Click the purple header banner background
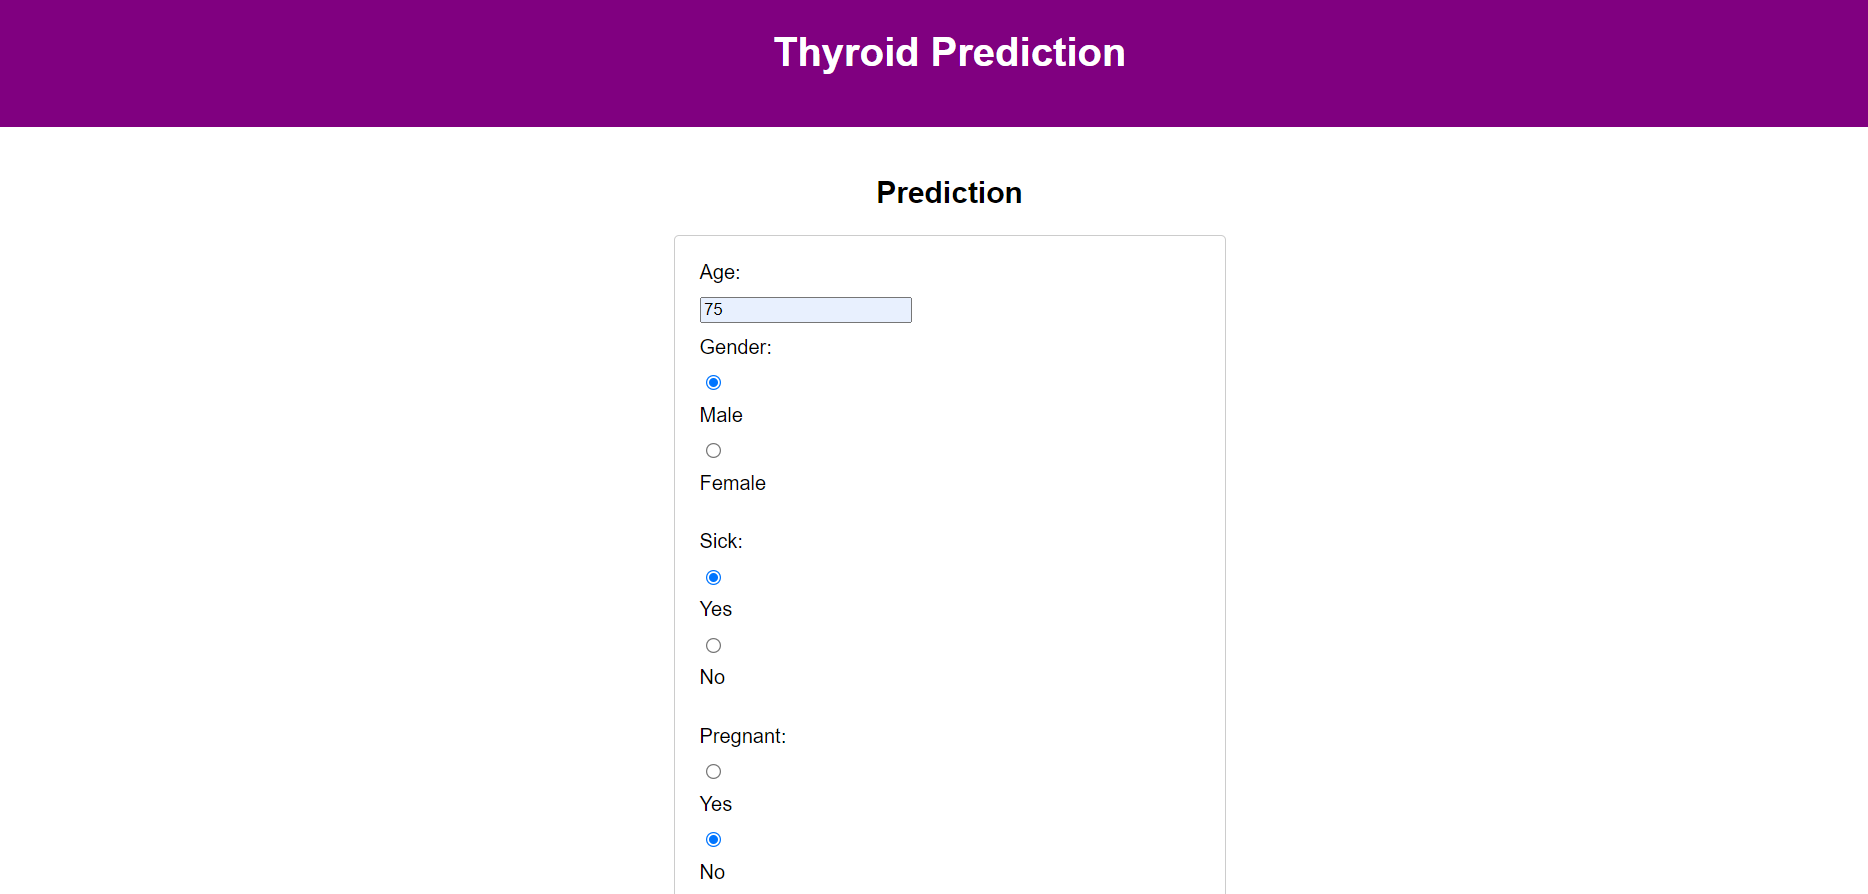The height and width of the screenshot is (894, 1868). click(300, 62)
